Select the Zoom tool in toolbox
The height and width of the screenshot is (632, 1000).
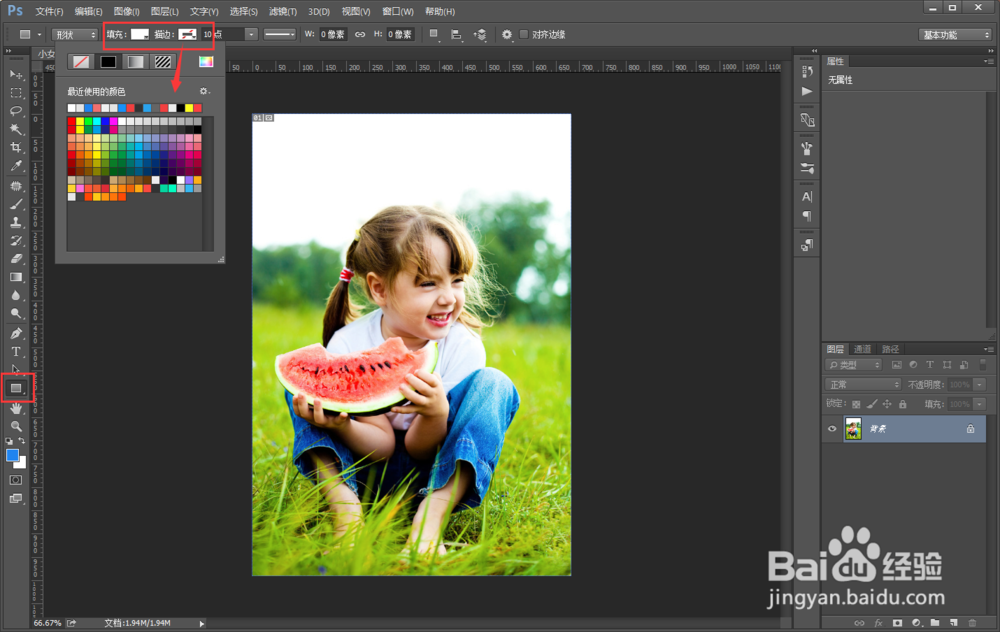16,426
